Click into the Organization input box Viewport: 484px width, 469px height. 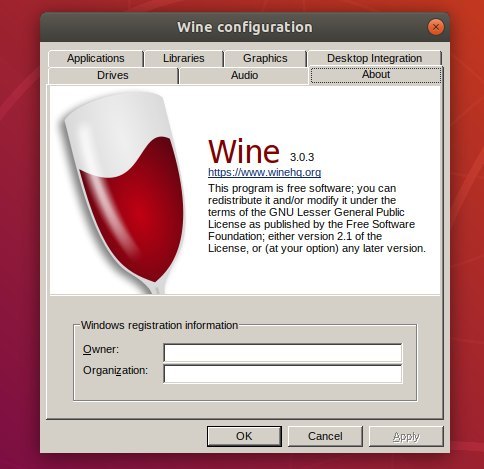tap(283, 374)
